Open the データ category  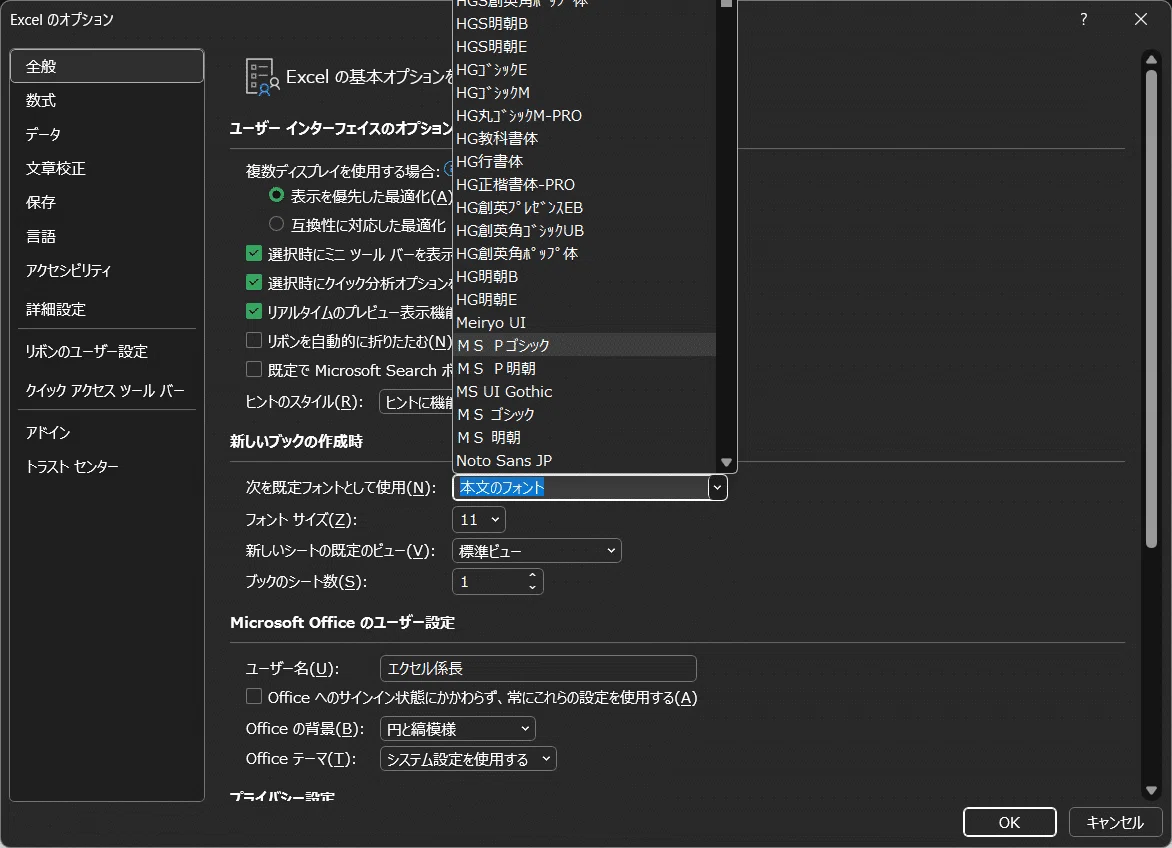coord(107,134)
